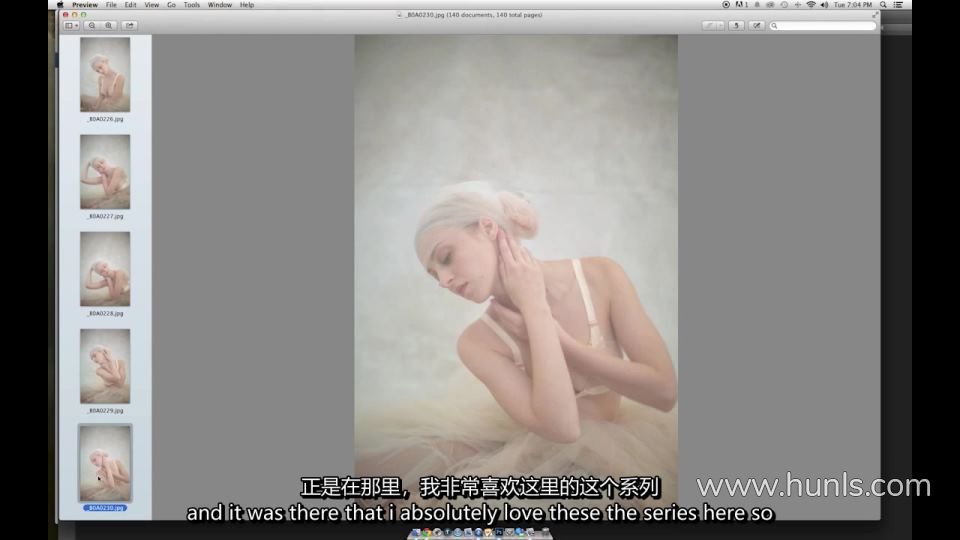960x540 pixels.
Task: Click the Share toolbar button
Action: (x=129, y=26)
